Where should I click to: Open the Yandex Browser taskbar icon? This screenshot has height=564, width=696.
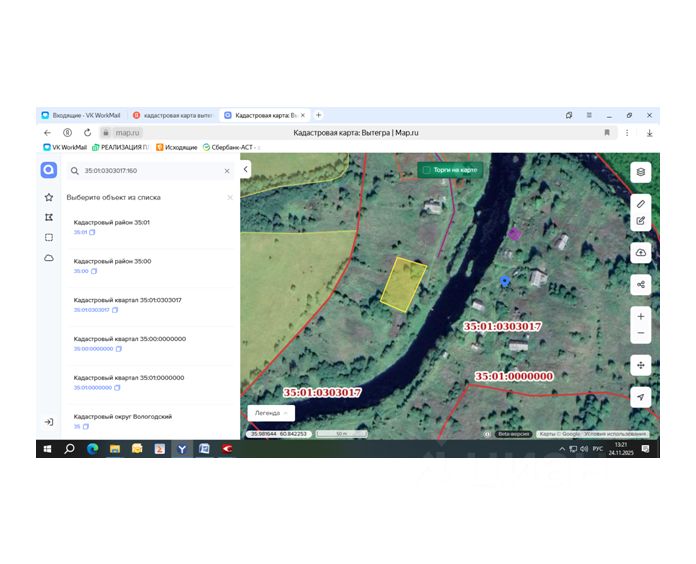(182, 449)
